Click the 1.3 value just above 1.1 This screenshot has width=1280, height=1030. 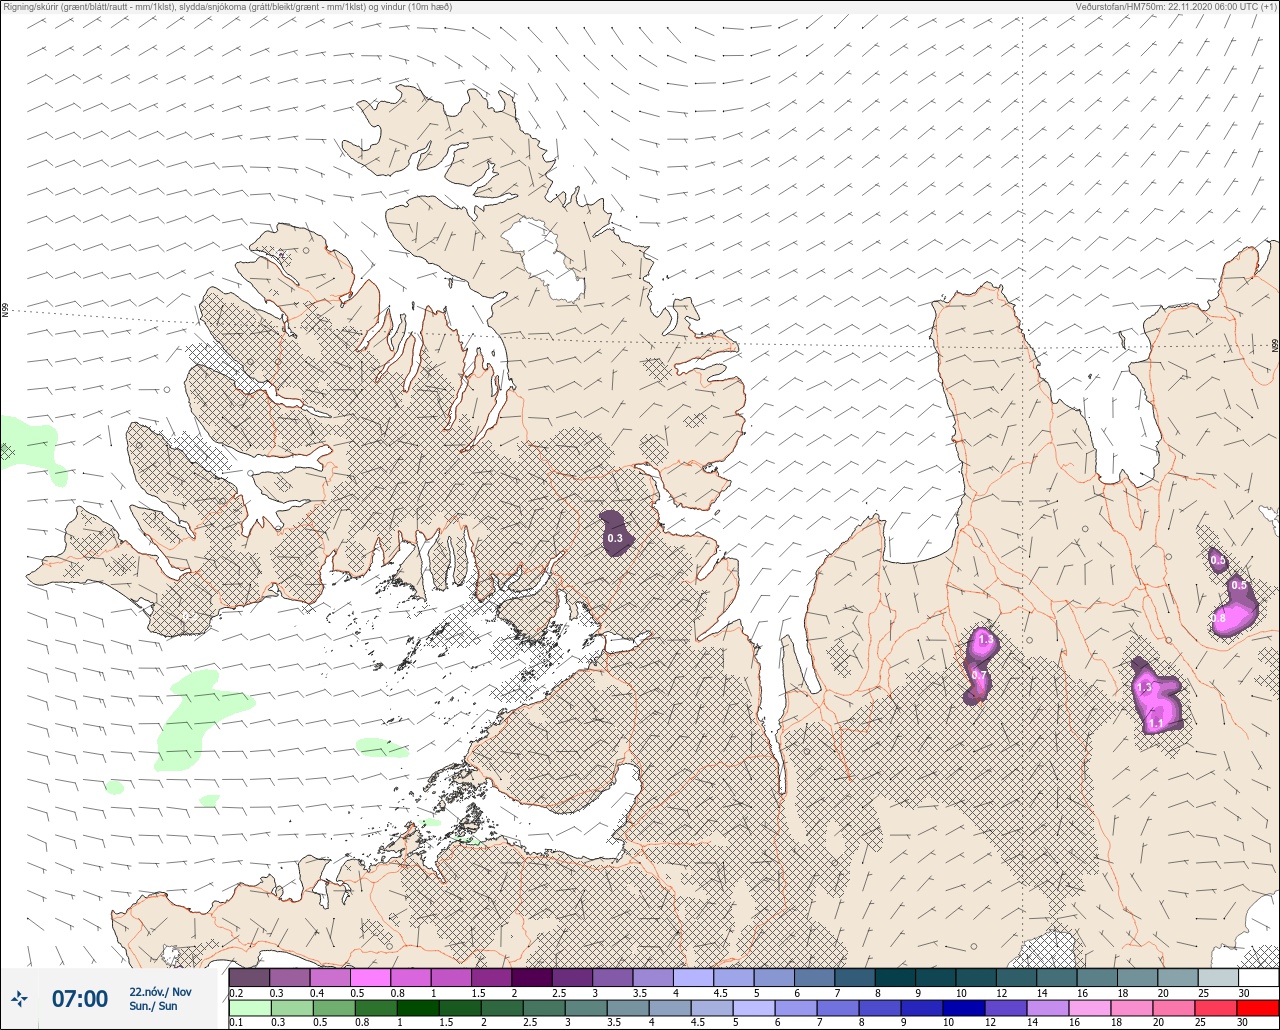[x=1145, y=688]
